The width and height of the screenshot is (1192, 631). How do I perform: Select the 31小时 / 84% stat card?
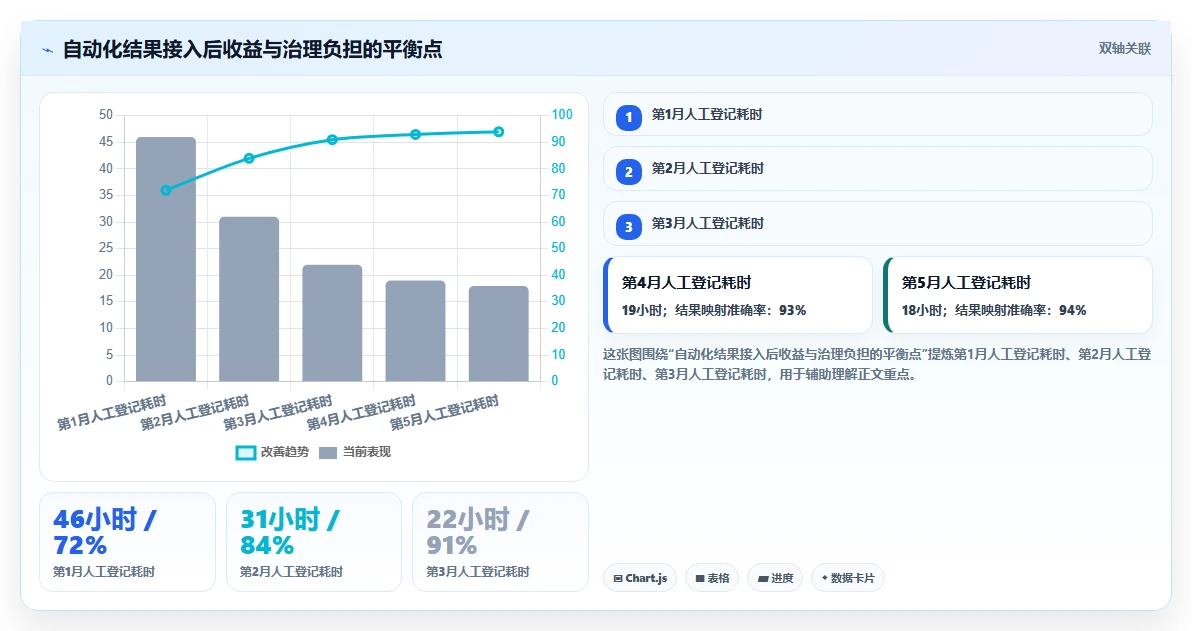pos(314,542)
